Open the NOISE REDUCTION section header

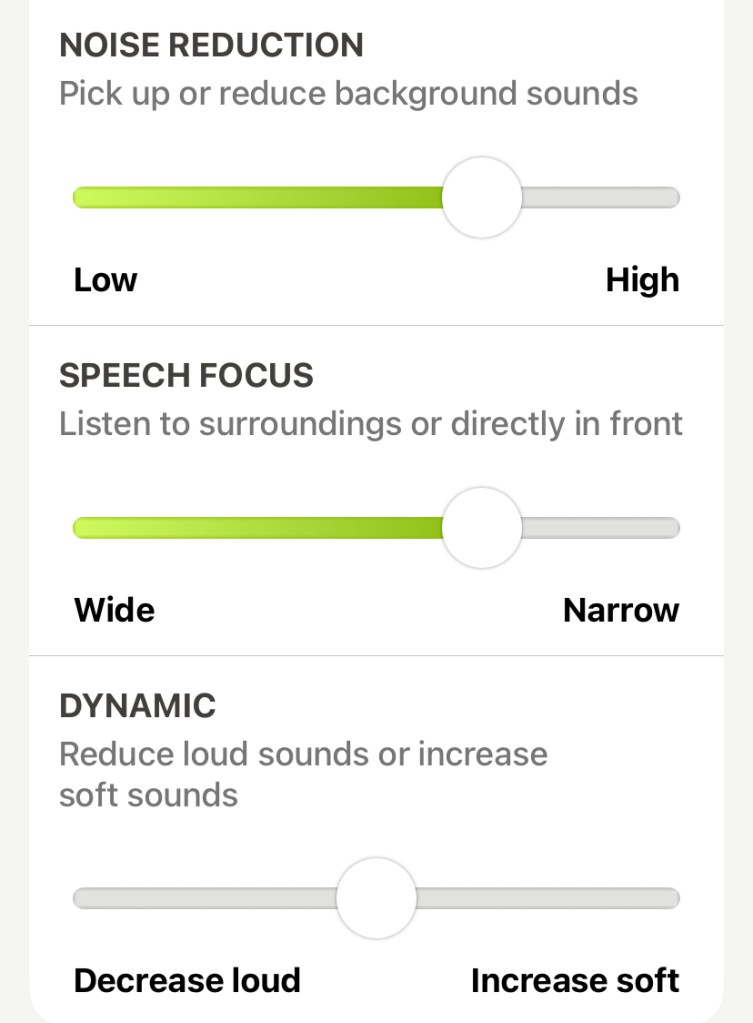tap(213, 45)
